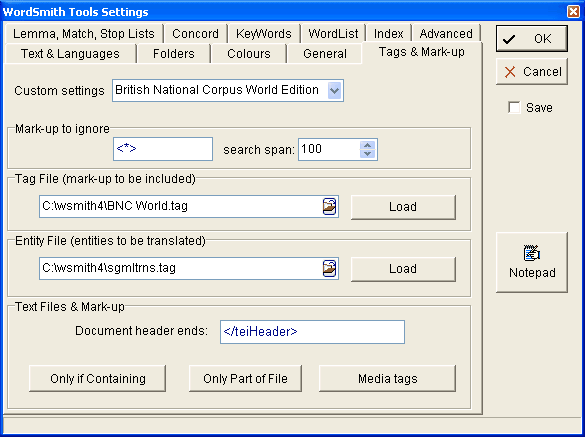
Task: Tick the Save checkbox
Action: click(514, 107)
